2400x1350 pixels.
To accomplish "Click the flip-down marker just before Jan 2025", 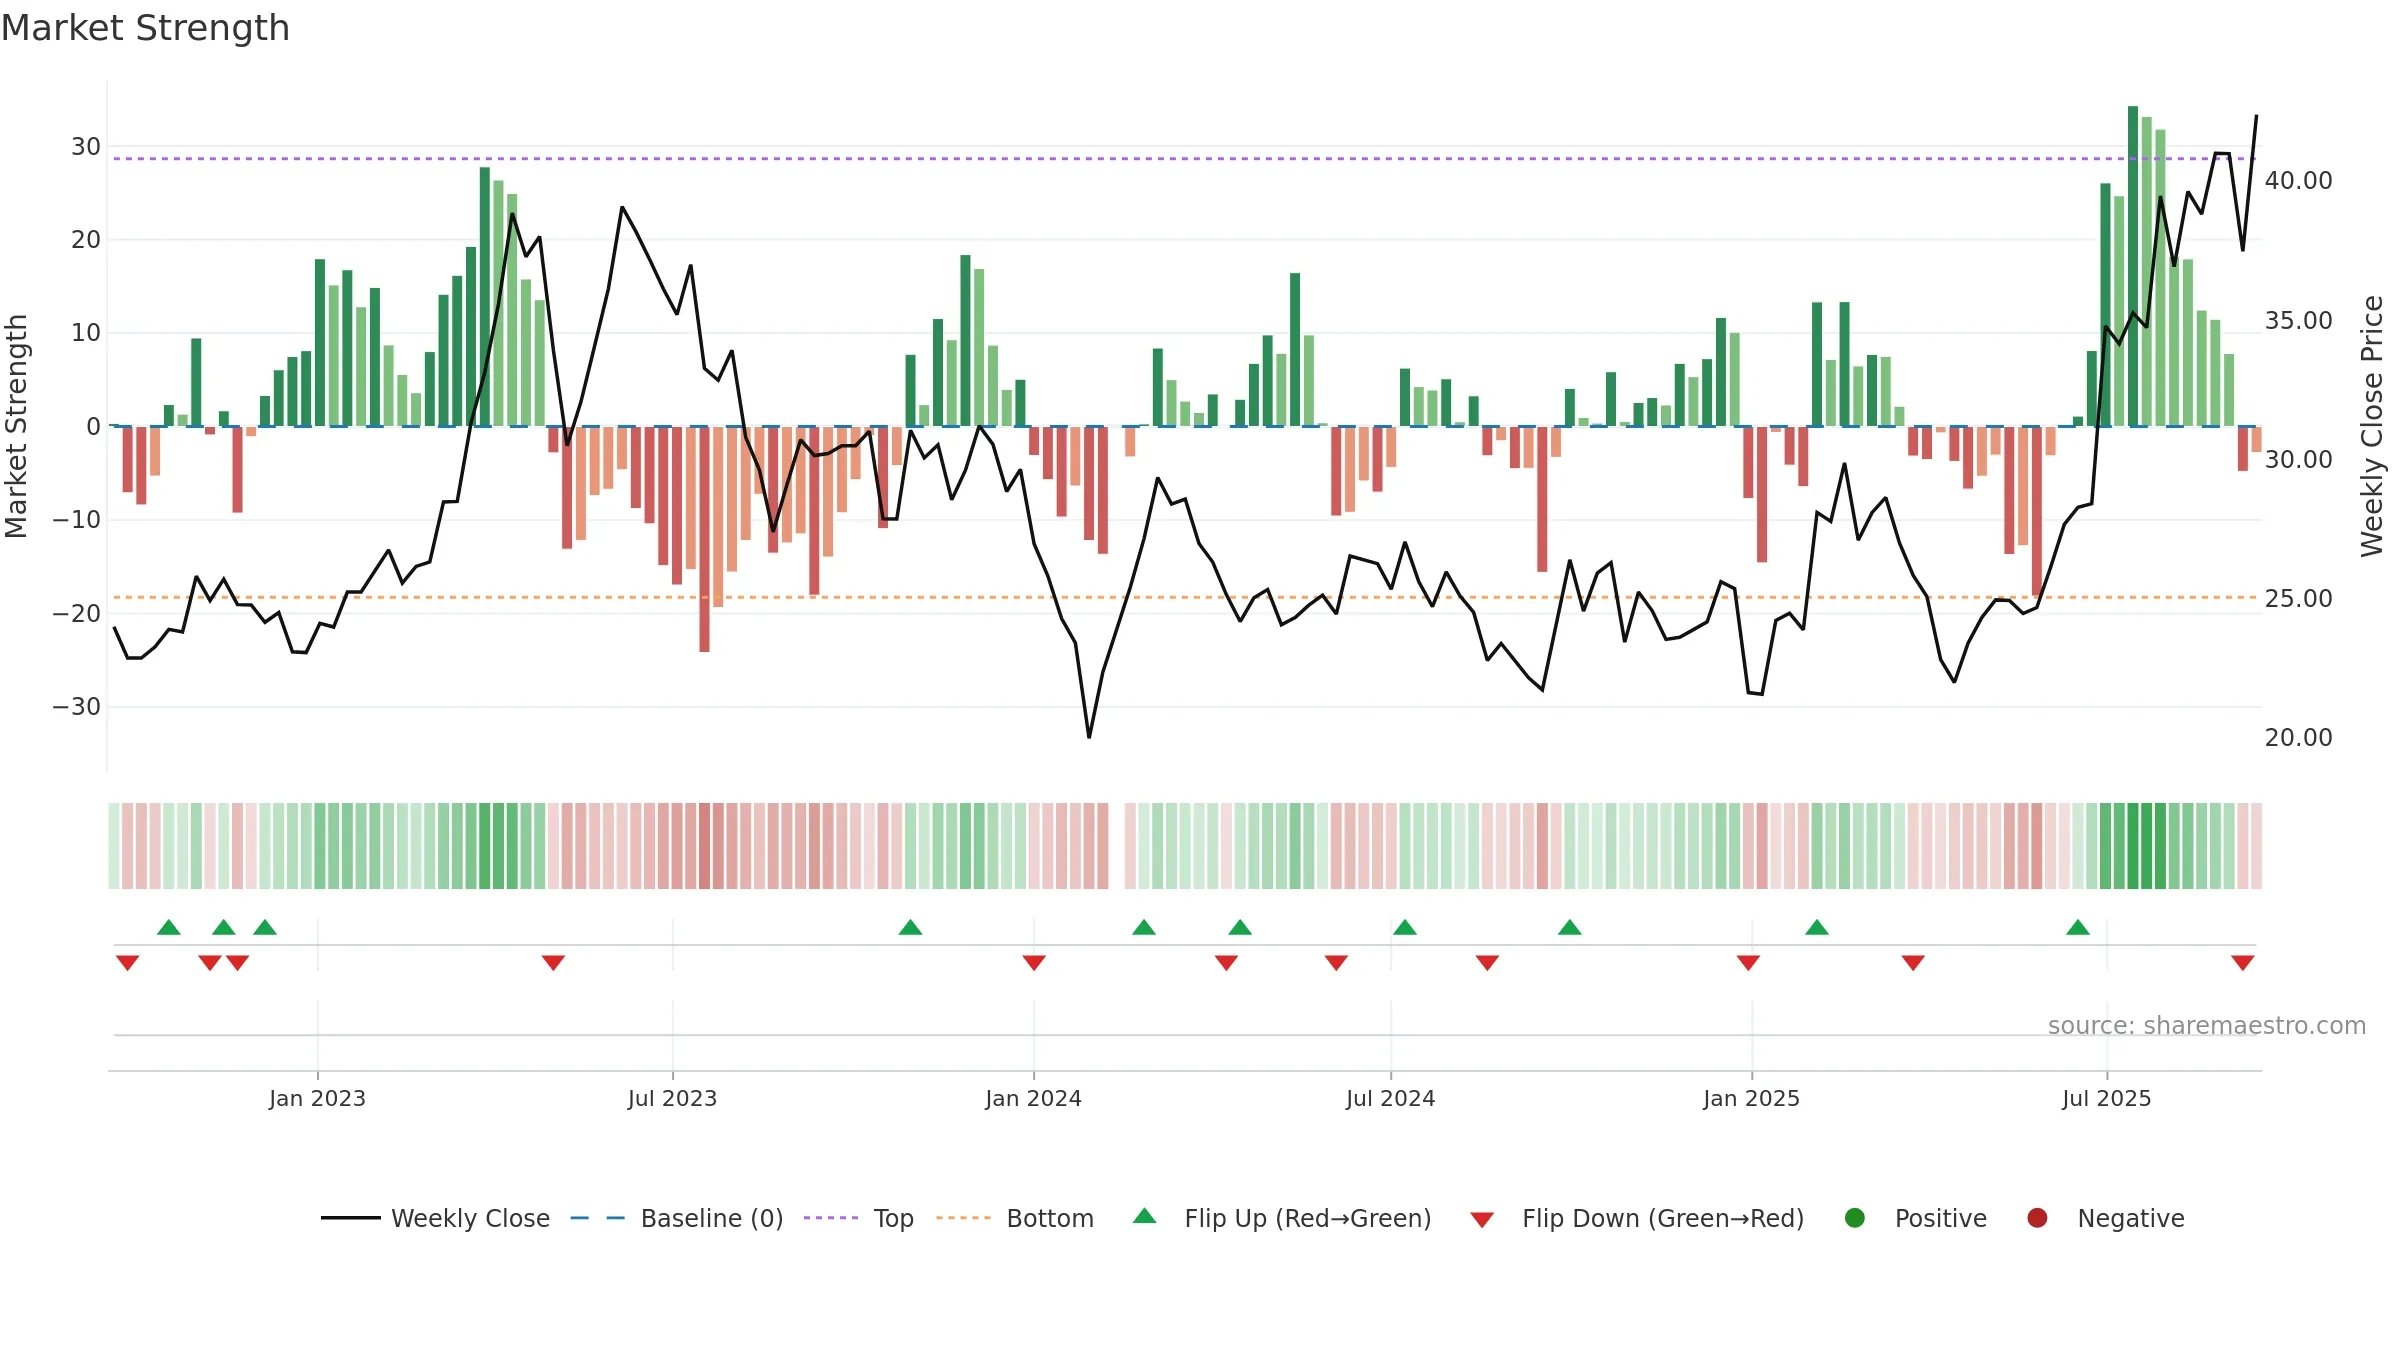I will [1748, 962].
